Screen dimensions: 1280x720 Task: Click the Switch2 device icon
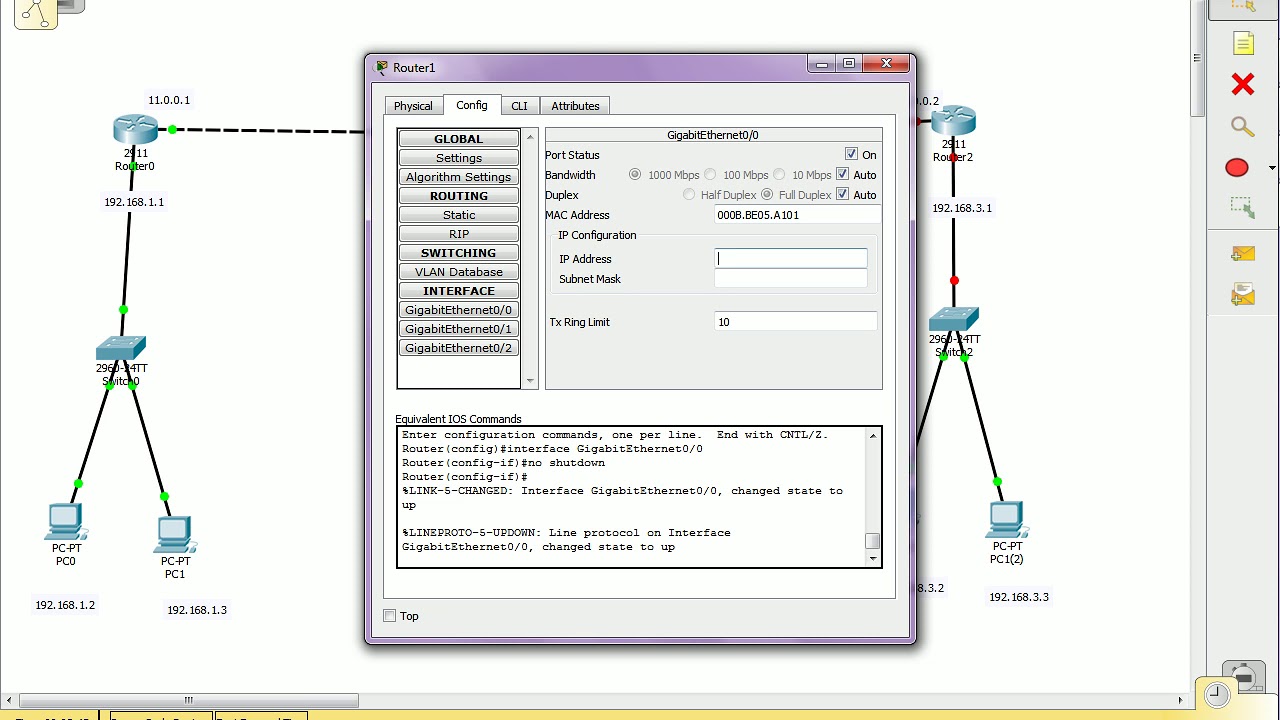[x=954, y=320]
